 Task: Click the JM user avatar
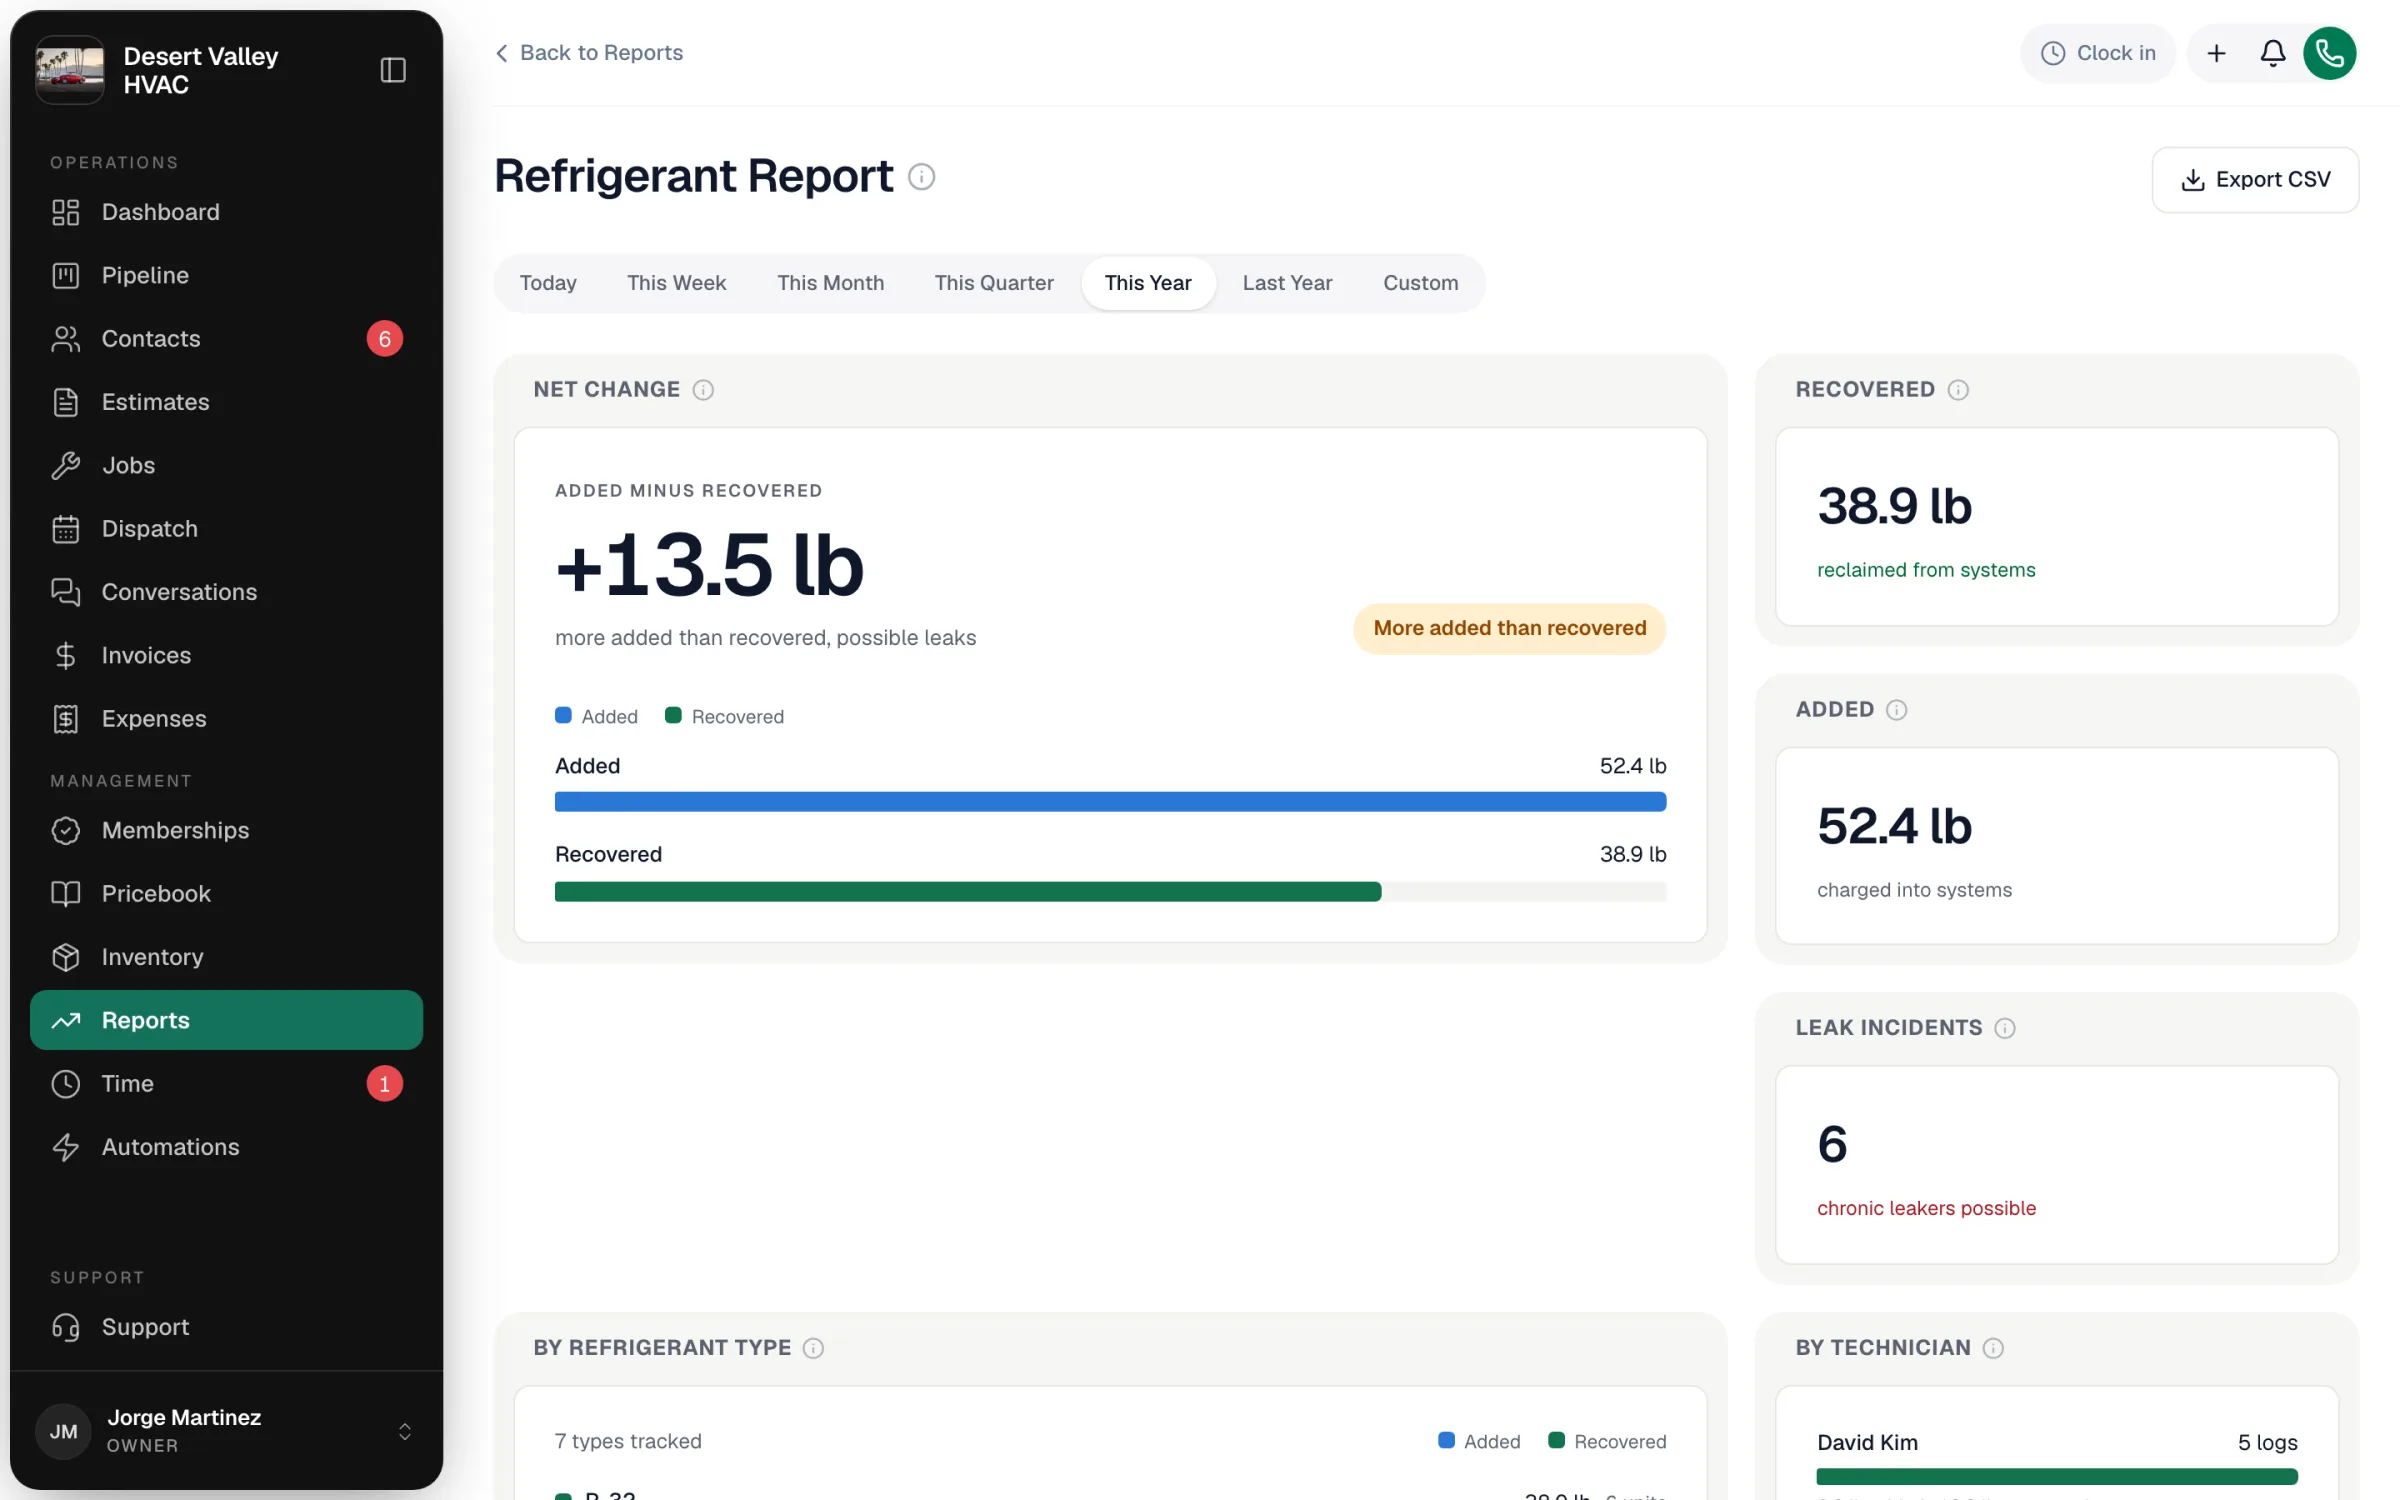click(x=63, y=1431)
